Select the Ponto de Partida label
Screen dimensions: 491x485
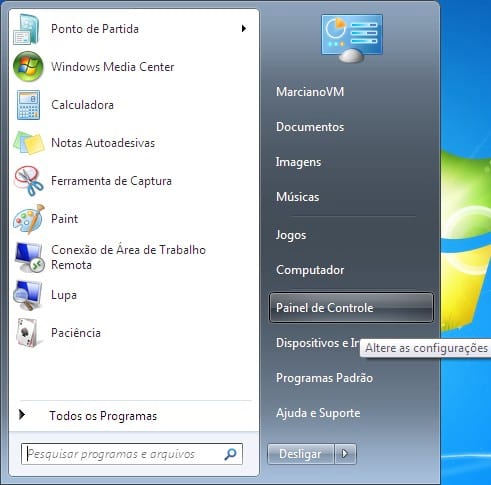pos(95,29)
